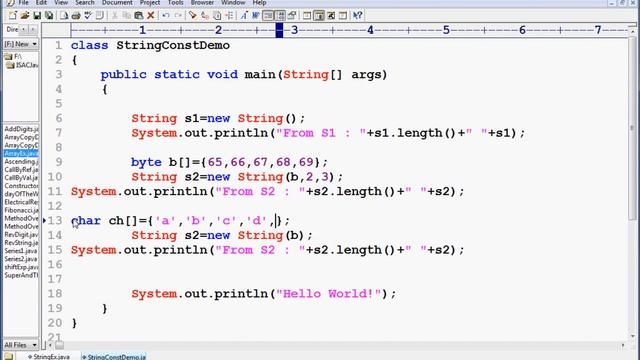Select shiftExp.java in the file list
The image size is (640, 360).
pos(21,267)
